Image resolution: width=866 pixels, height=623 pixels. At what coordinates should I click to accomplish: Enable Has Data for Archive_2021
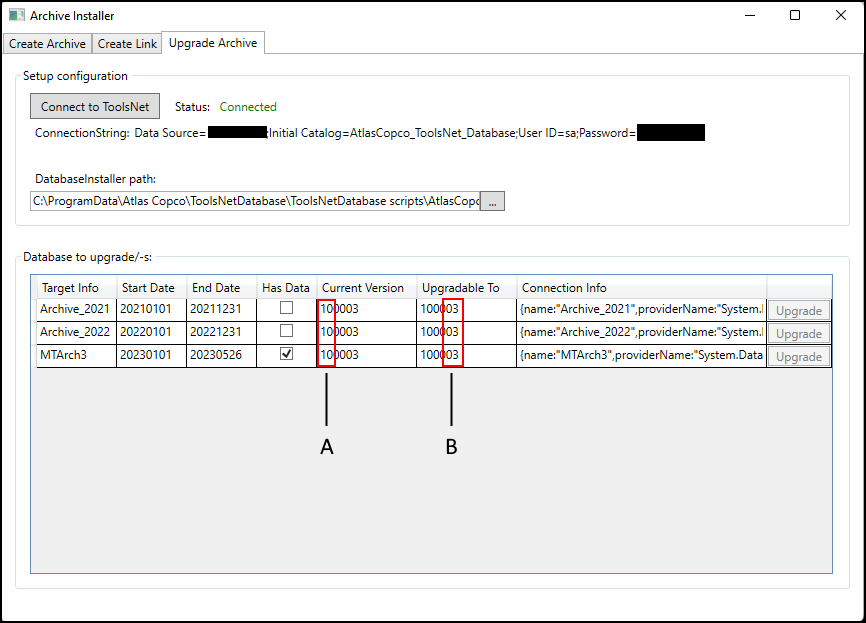pyautogui.click(x=285, y=309)
